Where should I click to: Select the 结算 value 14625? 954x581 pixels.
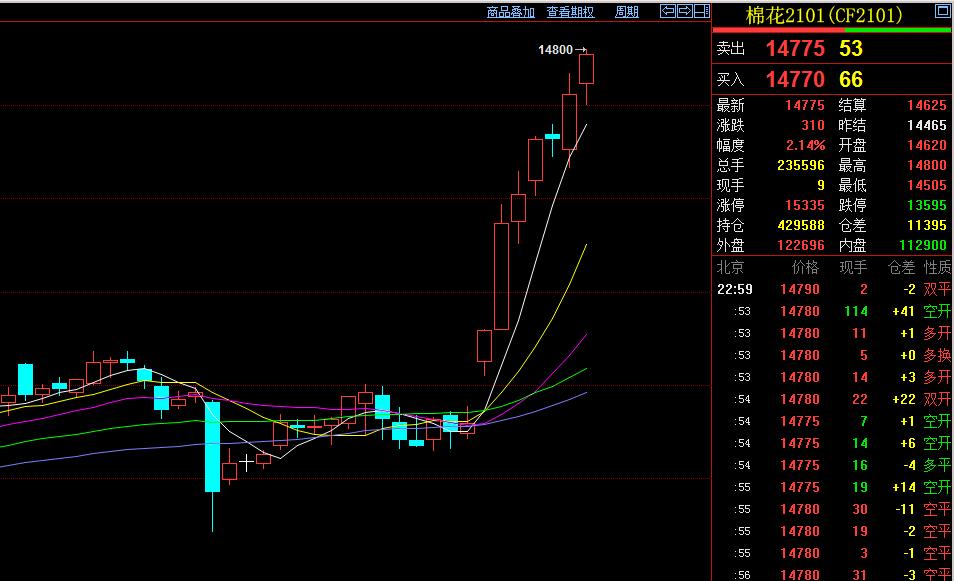(x=927, y=106)
